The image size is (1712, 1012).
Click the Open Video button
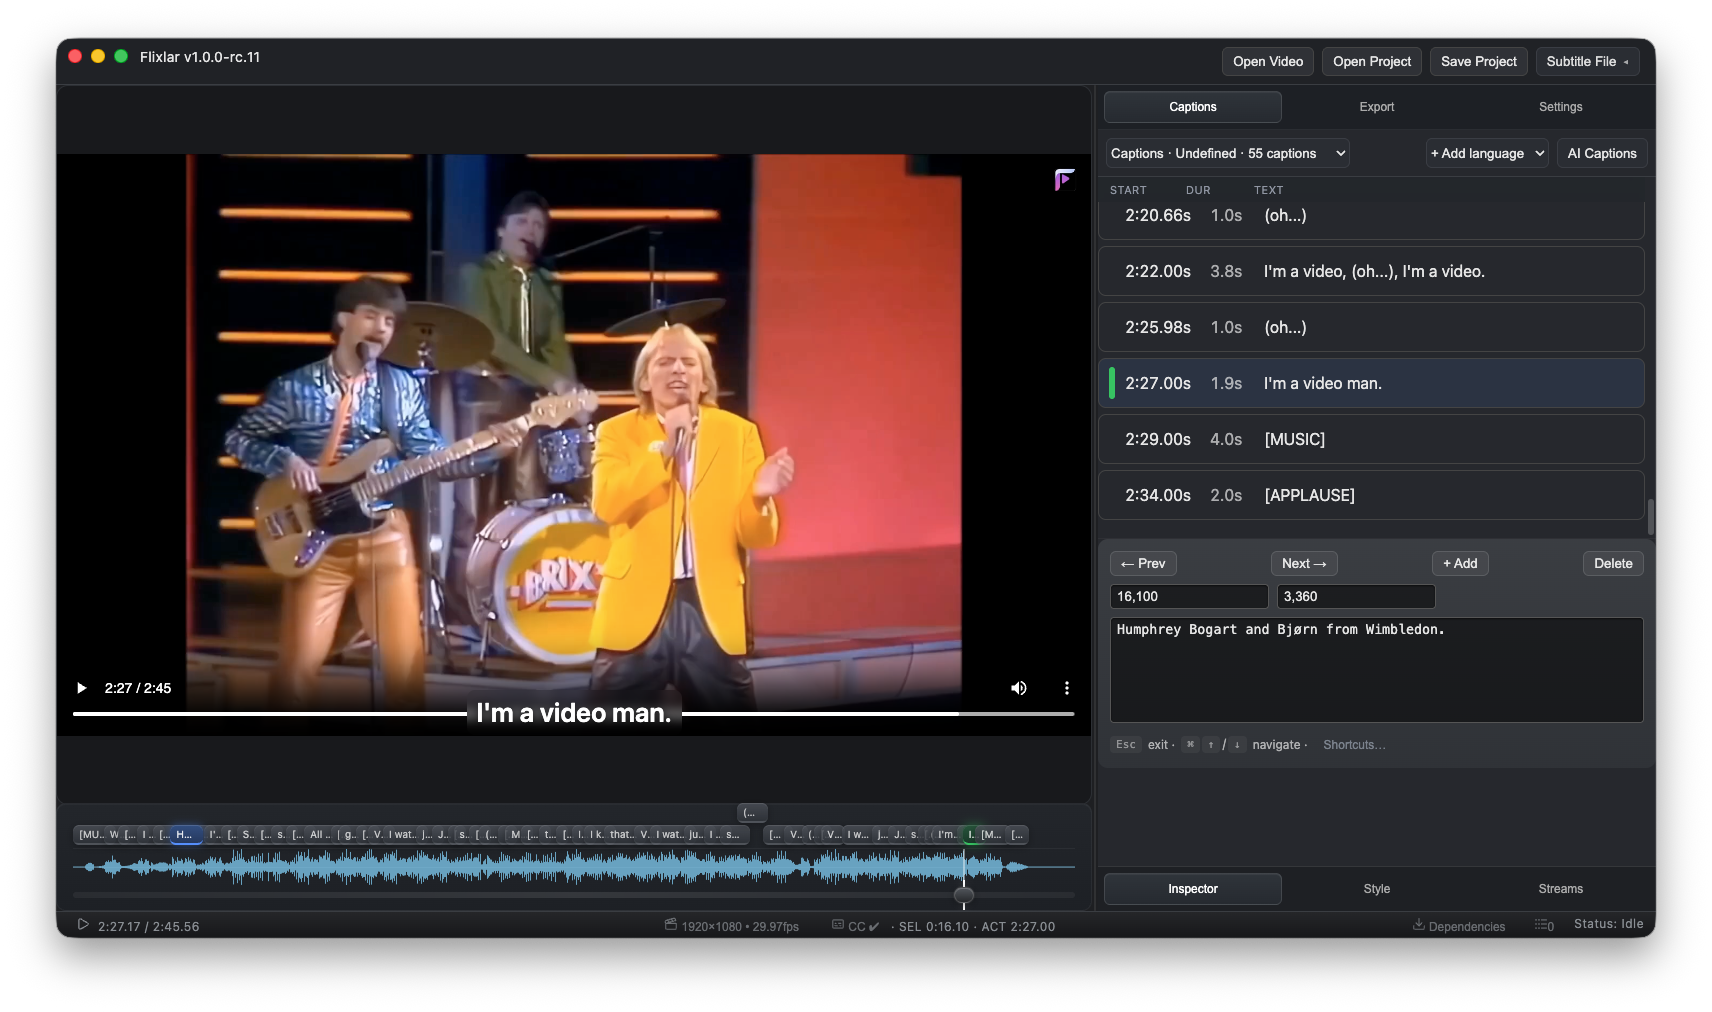(1268, 61)
